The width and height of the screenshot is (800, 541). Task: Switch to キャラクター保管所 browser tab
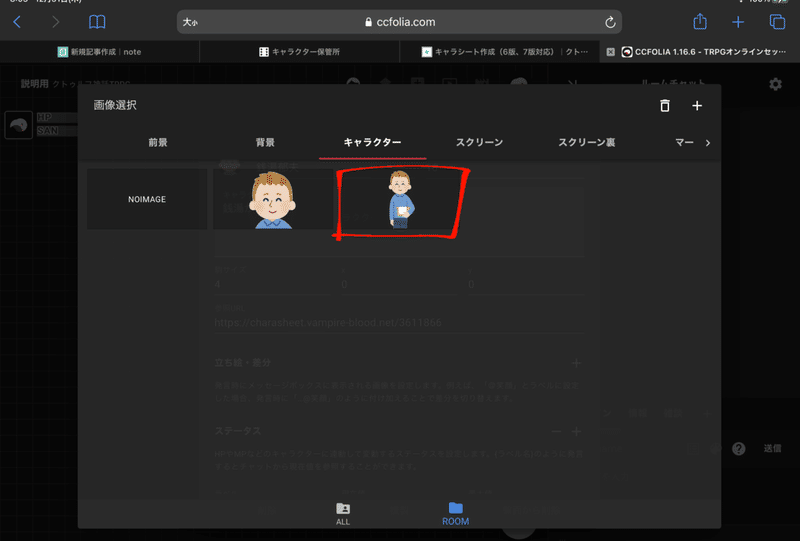click(299, 52)
